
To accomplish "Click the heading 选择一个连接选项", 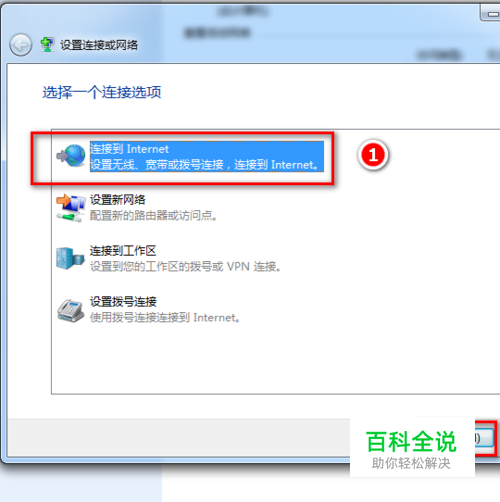I will [102, 92].
